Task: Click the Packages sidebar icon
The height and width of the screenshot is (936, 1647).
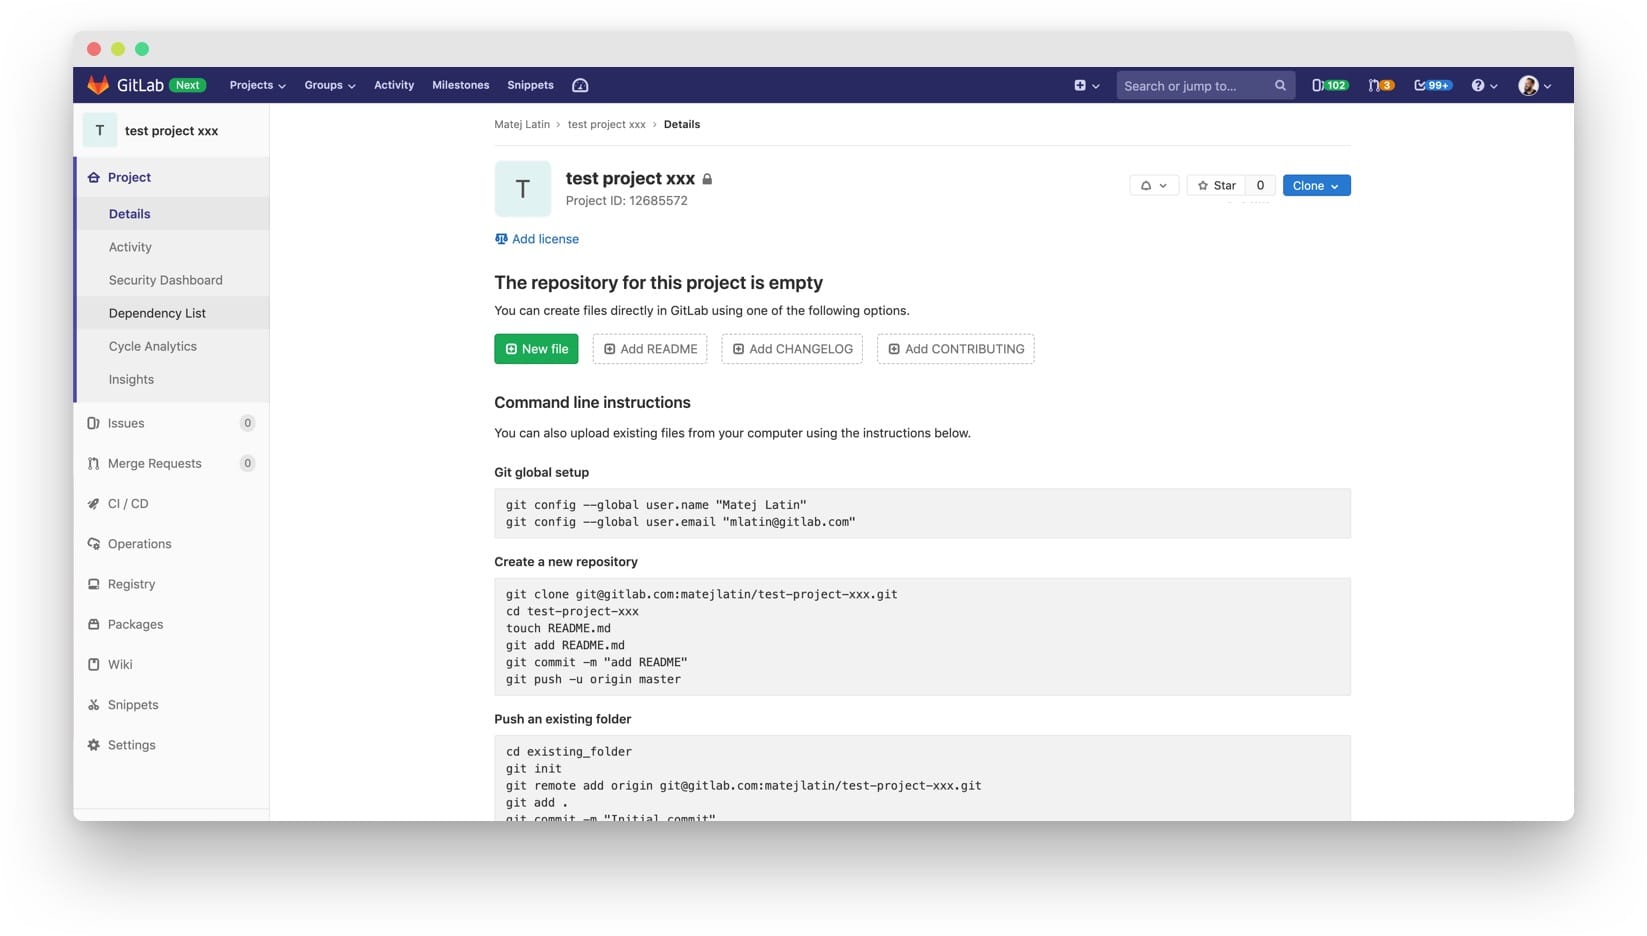Action: [x=93, y=624]
